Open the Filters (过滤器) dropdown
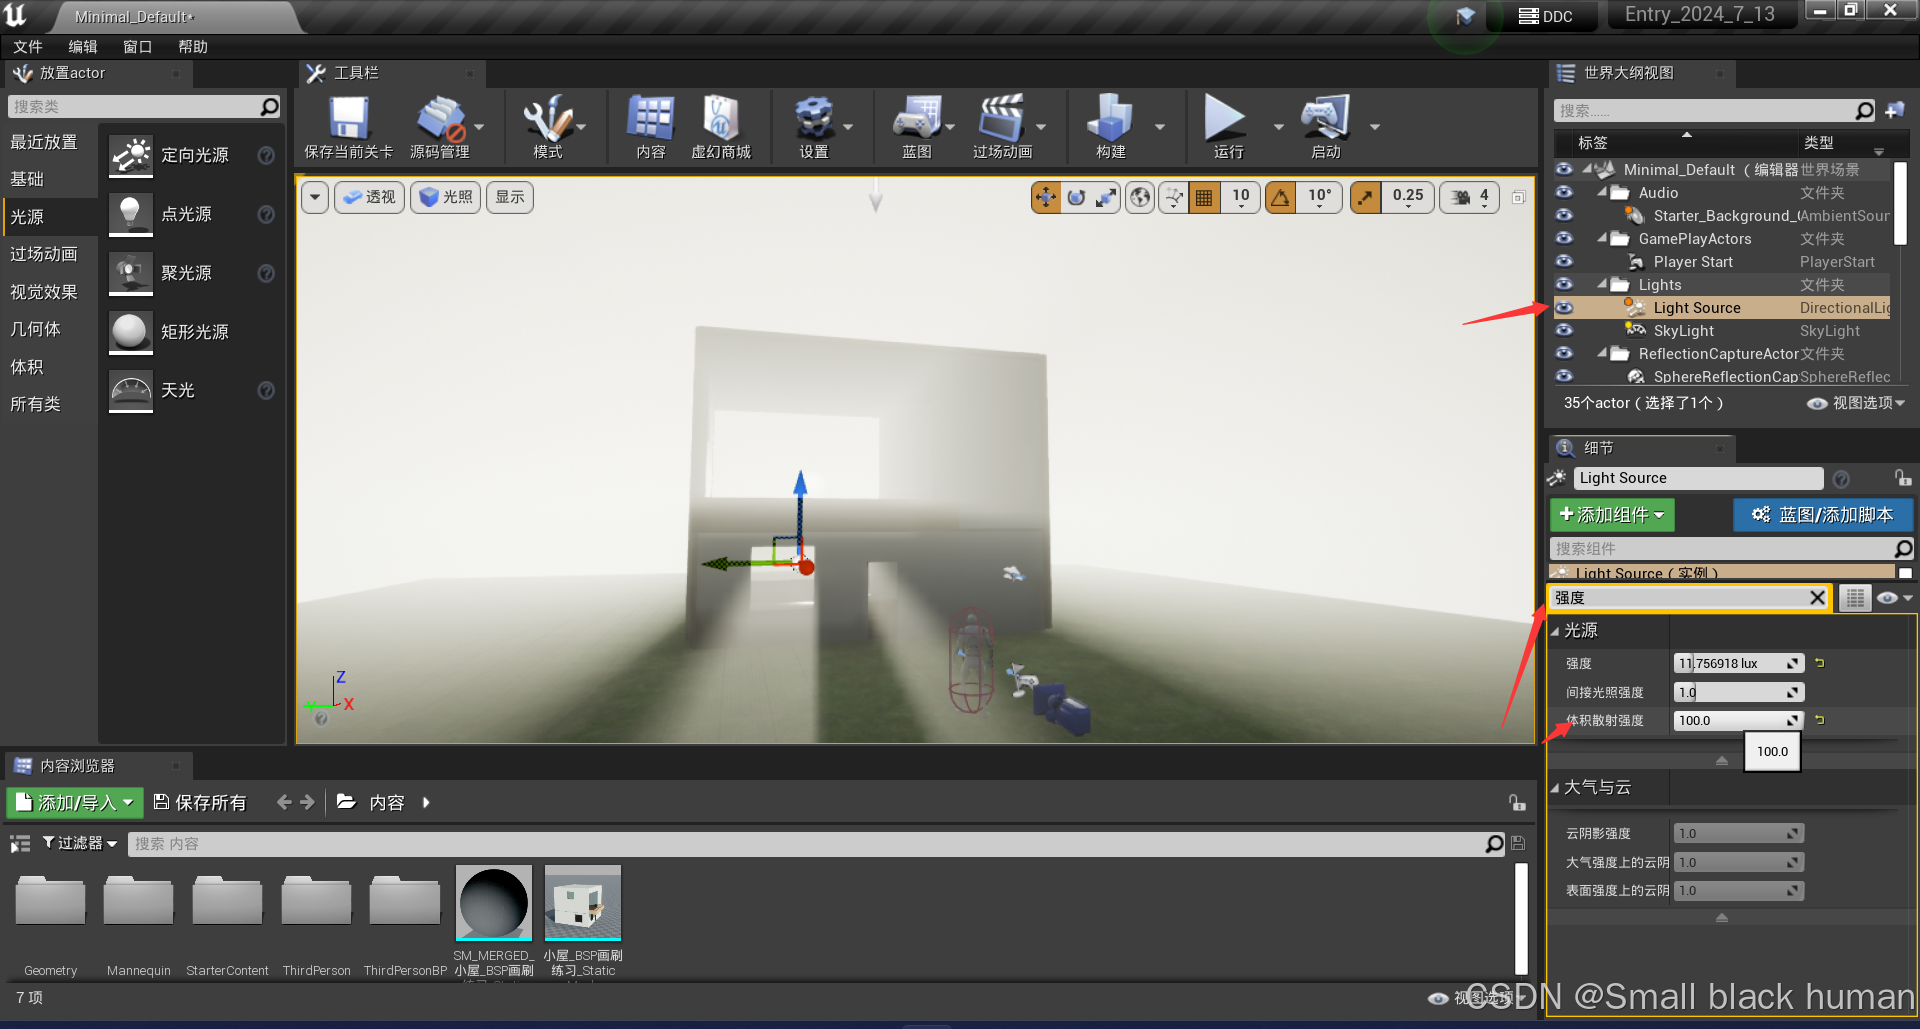Viewport: 1920px width, 1029px height. (x=79, y=844)
